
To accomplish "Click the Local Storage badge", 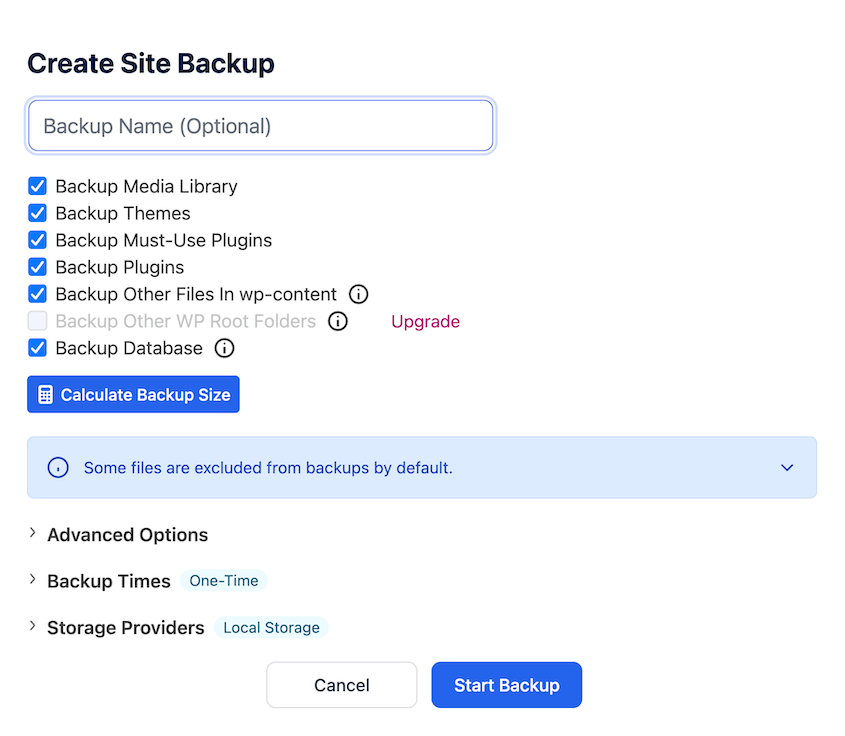I will tap(271, 628).
